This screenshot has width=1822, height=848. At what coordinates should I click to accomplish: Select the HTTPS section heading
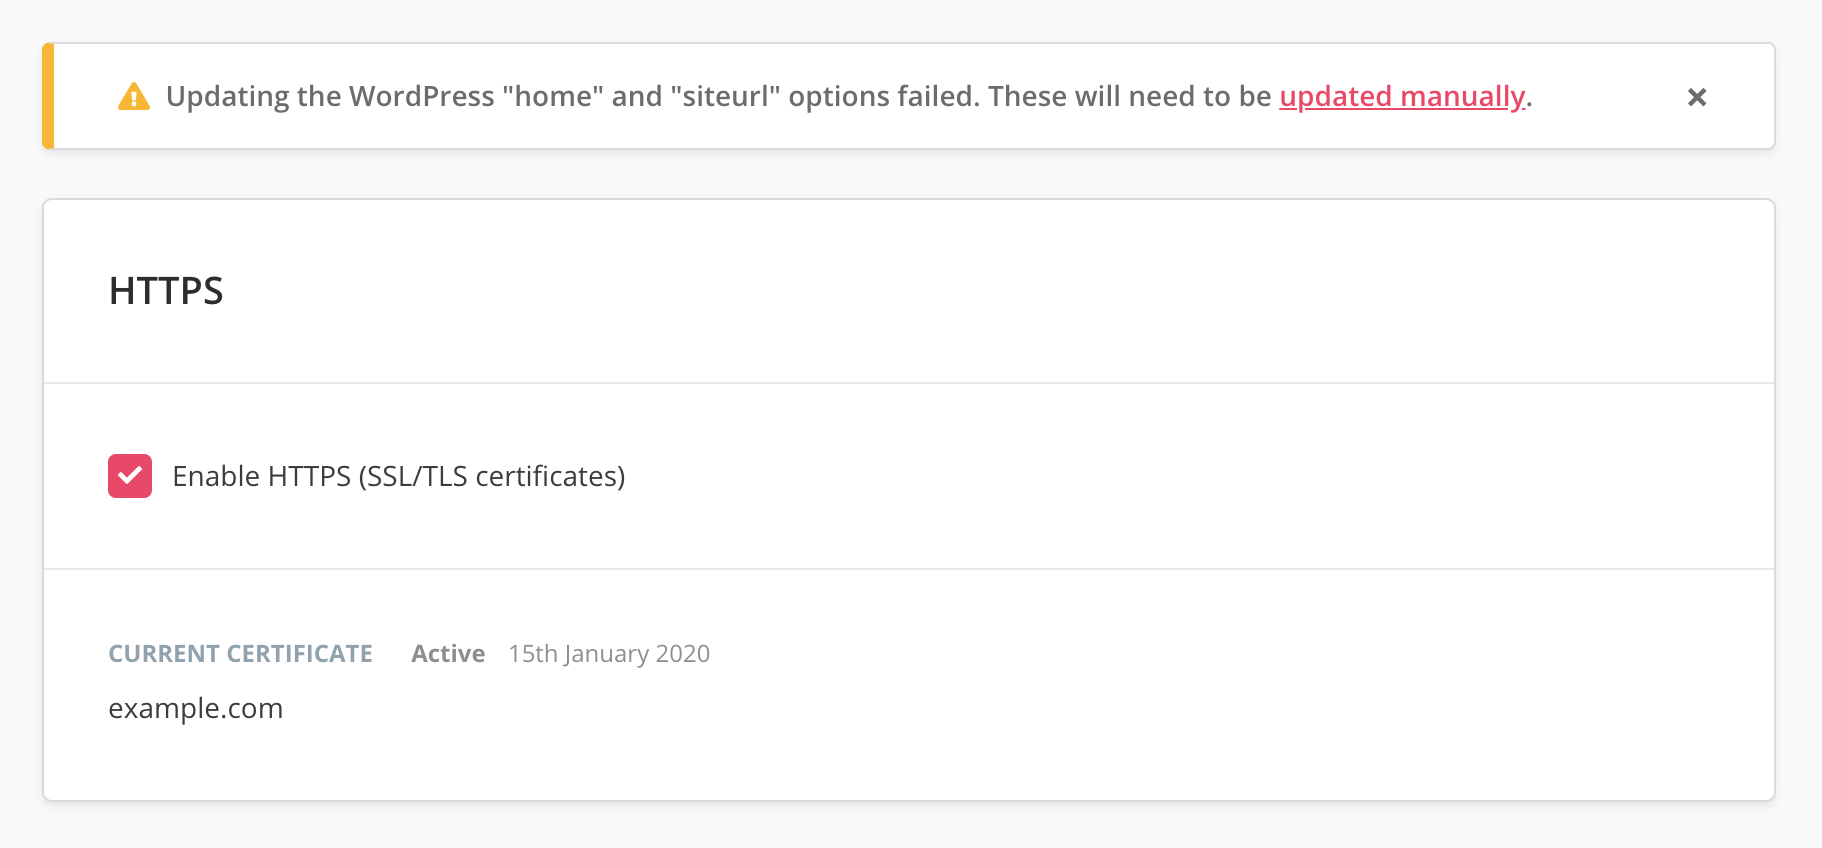[166, 291]
